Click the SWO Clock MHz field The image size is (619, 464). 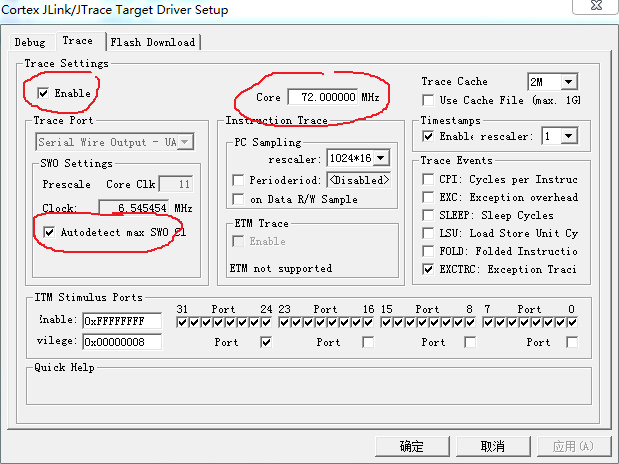(133, 208)
